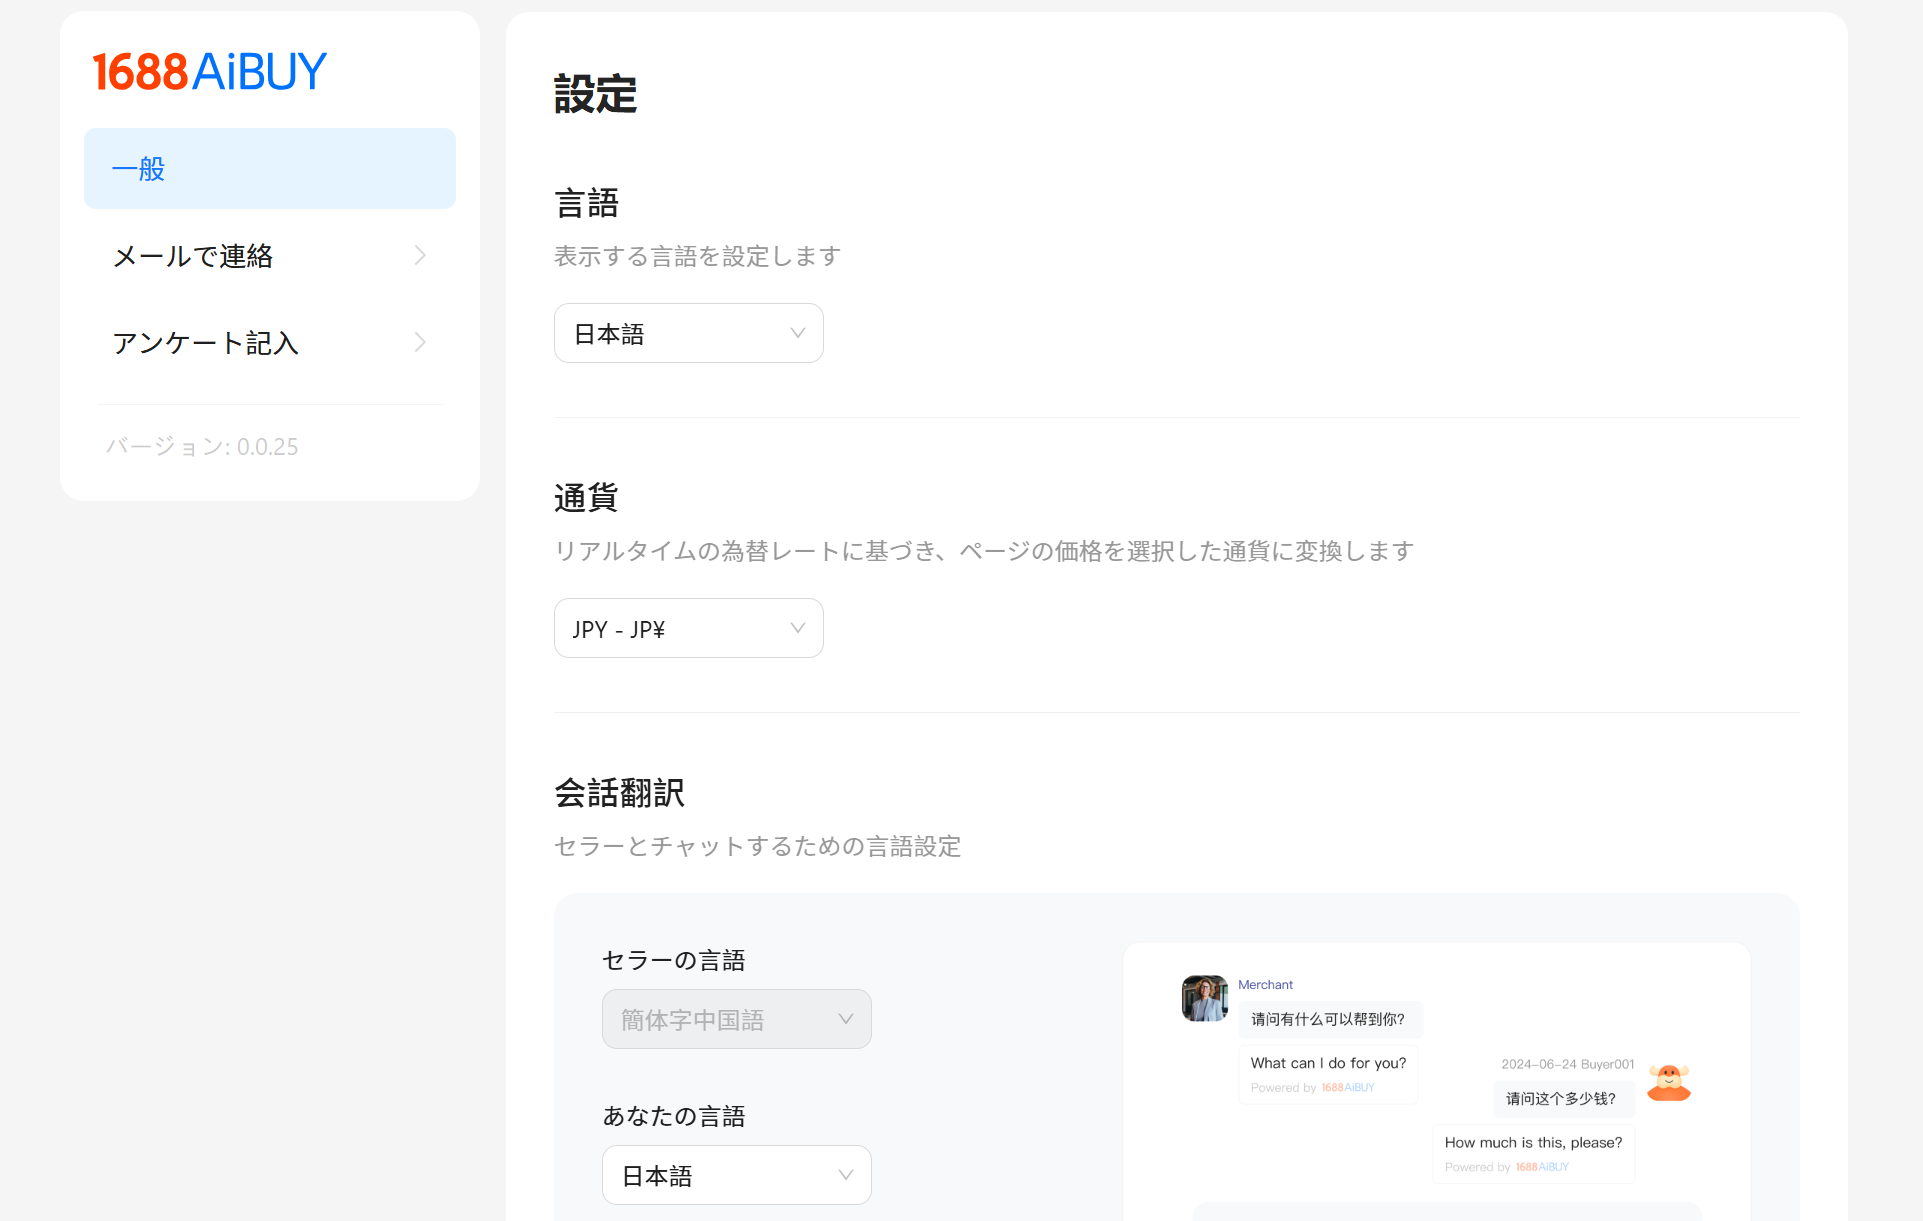Open the あなたの言語 dropdown
1923x1221 pixels.
pyautogui.click(x=736, y=1175)
